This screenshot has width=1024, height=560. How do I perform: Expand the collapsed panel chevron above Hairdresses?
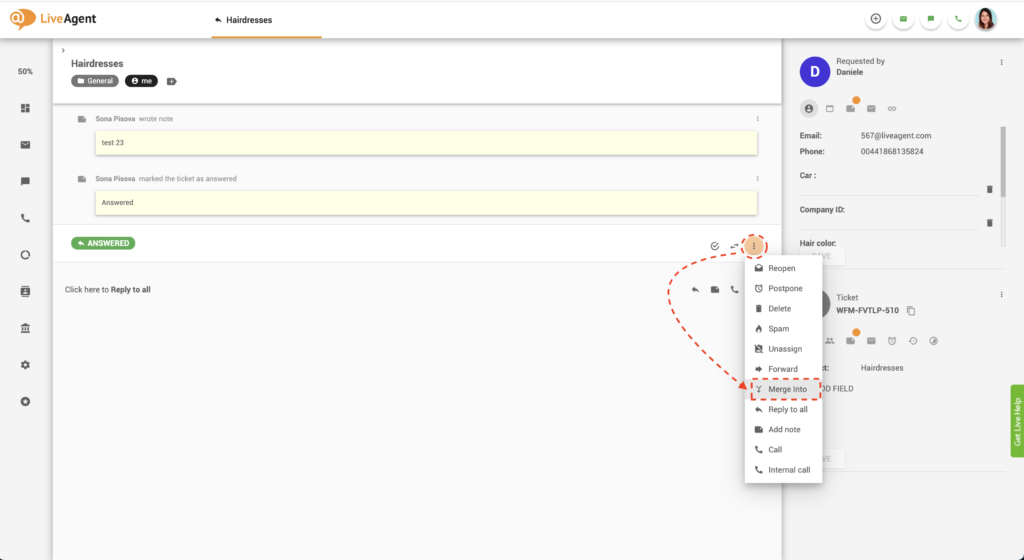(63, 50)
